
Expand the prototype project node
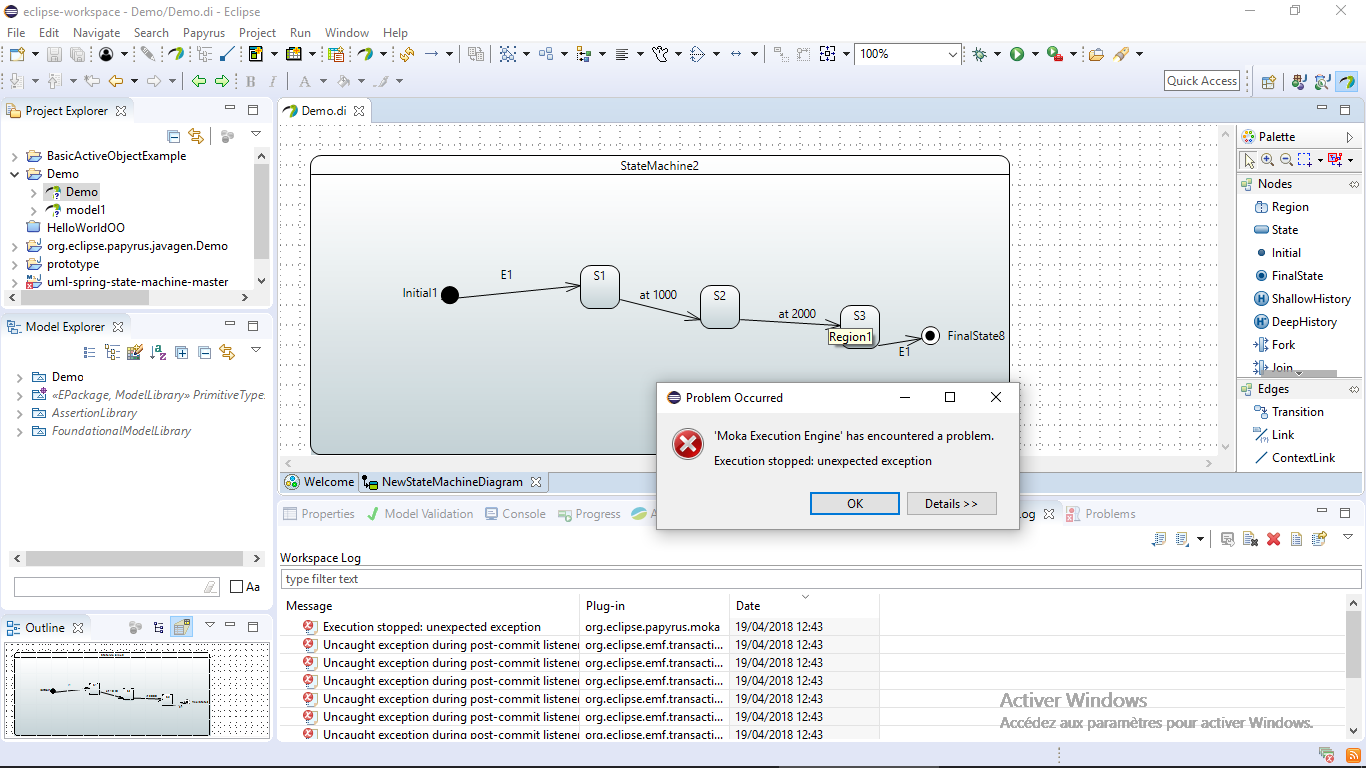click(15, 264)
